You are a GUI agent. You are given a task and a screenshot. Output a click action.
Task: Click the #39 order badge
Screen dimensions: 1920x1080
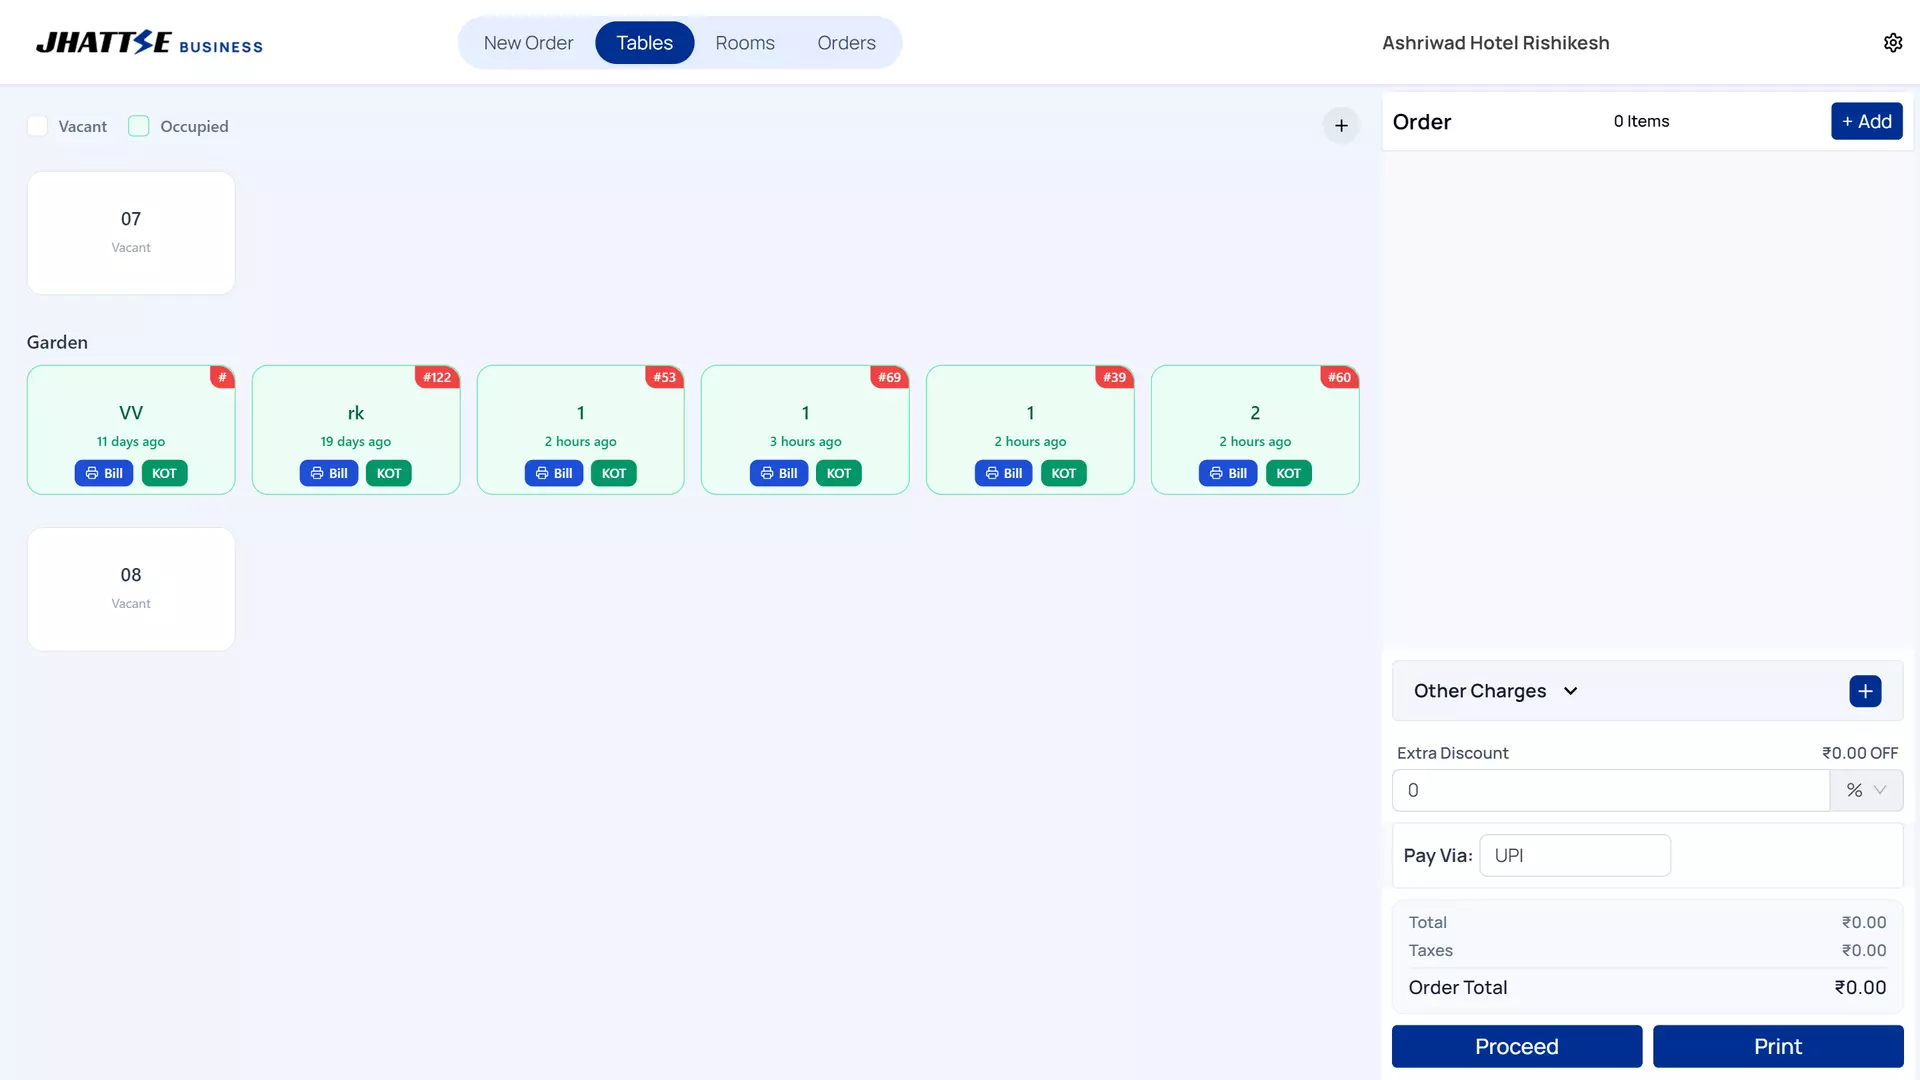tap(1114, 377)
